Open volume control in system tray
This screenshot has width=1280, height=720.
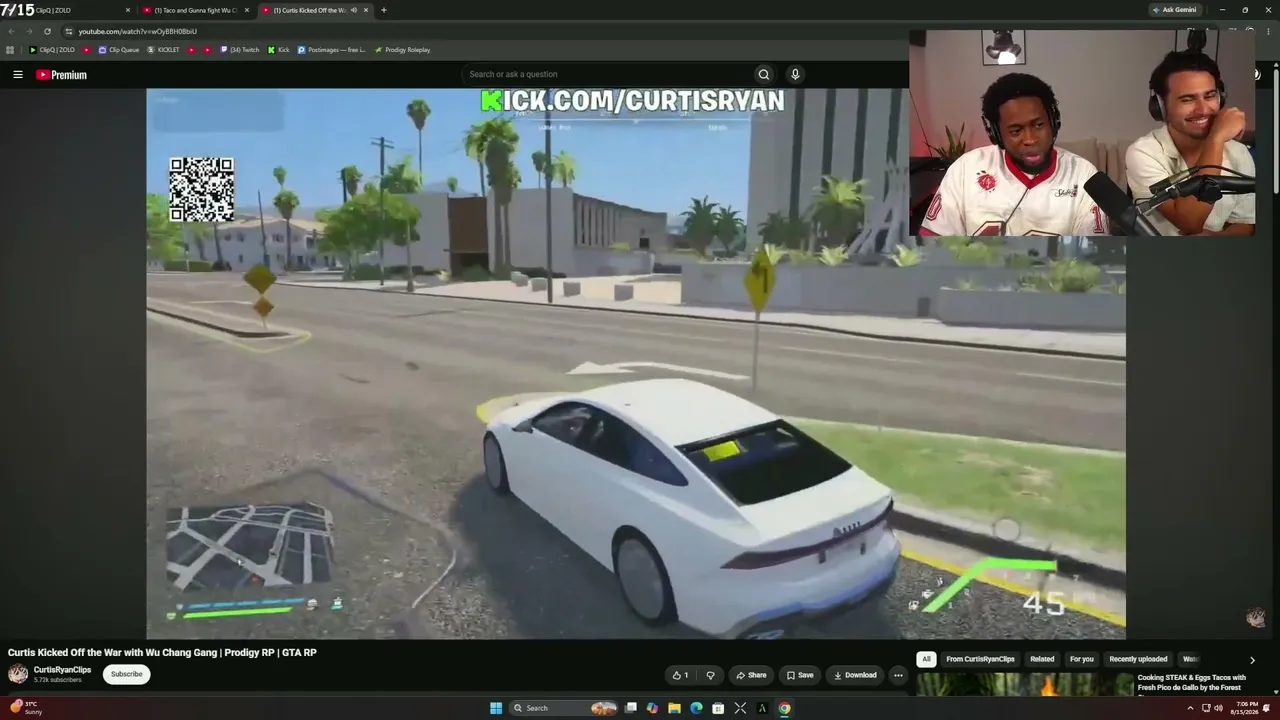tap(1218, 708)
